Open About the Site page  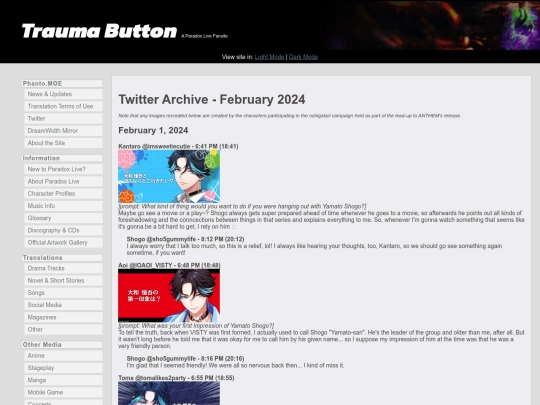coord(63,143)
